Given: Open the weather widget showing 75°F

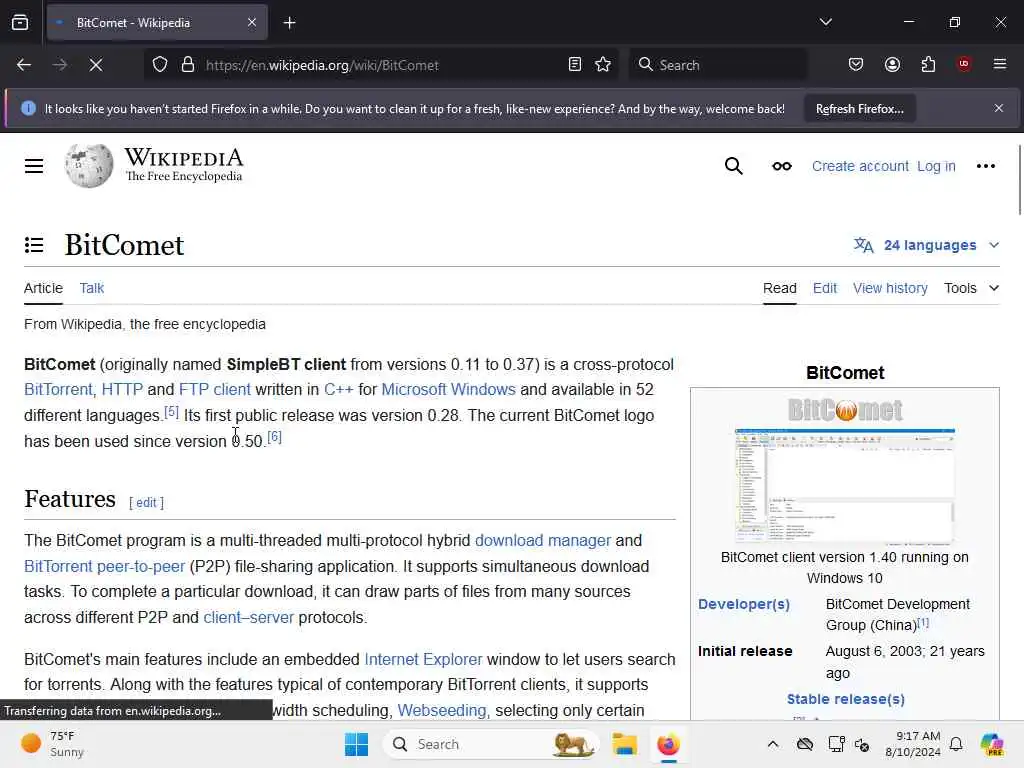Looking at the screenshot, I should (52, 744).
